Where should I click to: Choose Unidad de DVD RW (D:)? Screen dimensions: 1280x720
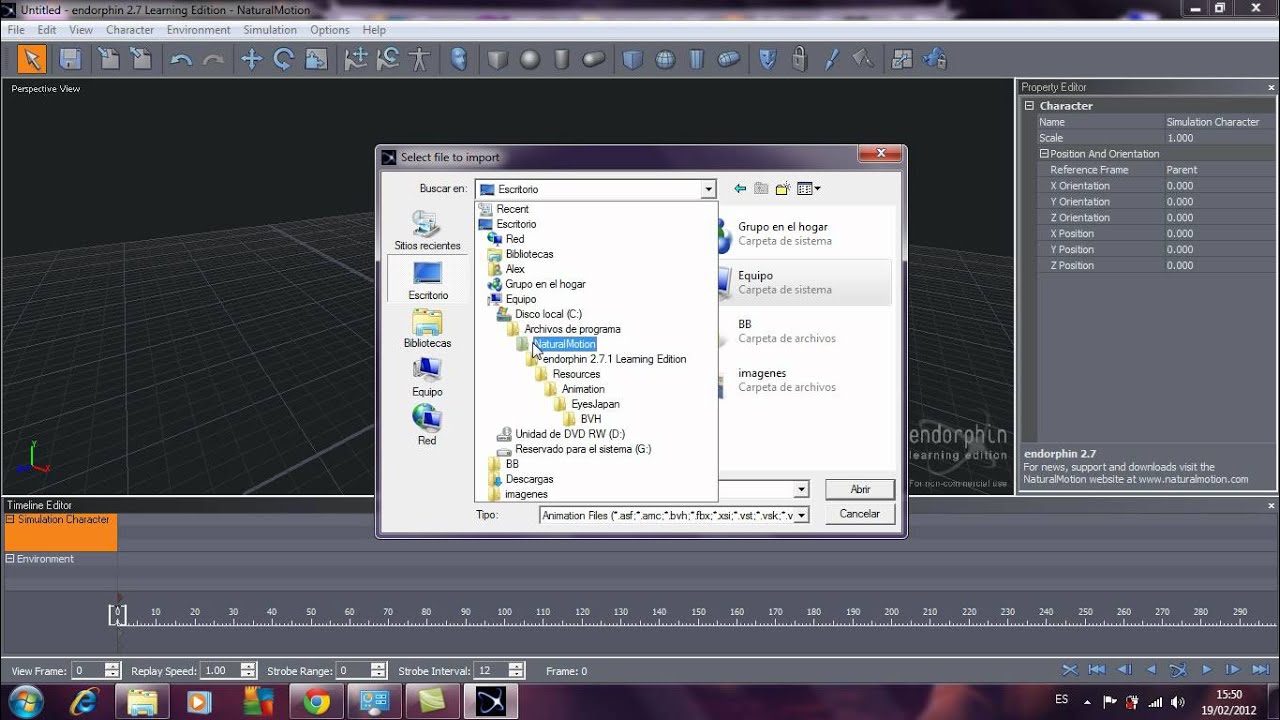click(x=570, y=434)
